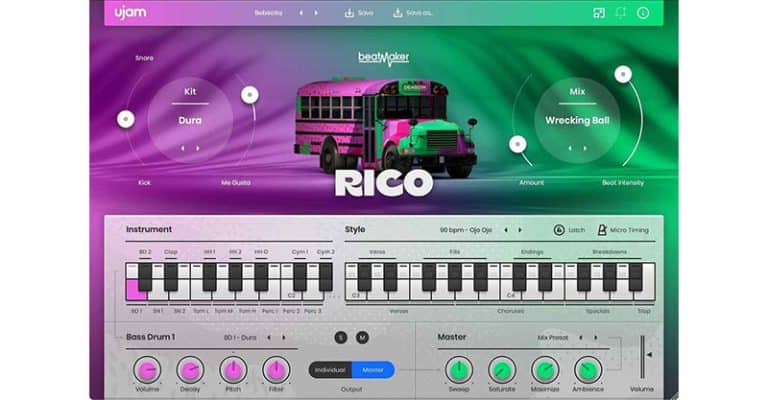This screenshot has height=400, width=768.
Task: Choose previous mix with left arrow under Wrecking Ball
Action: (570, 148)
